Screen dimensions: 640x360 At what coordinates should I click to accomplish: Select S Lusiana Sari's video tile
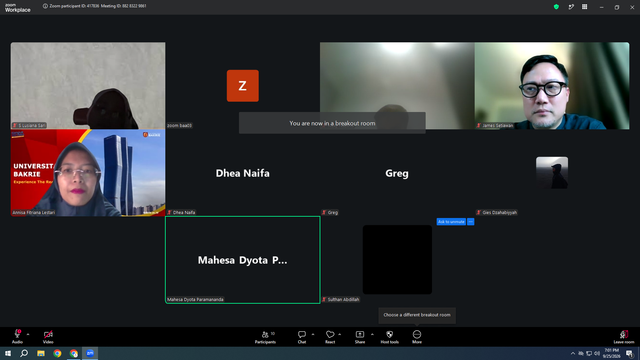pyautogui.click(x=88, y=86)
